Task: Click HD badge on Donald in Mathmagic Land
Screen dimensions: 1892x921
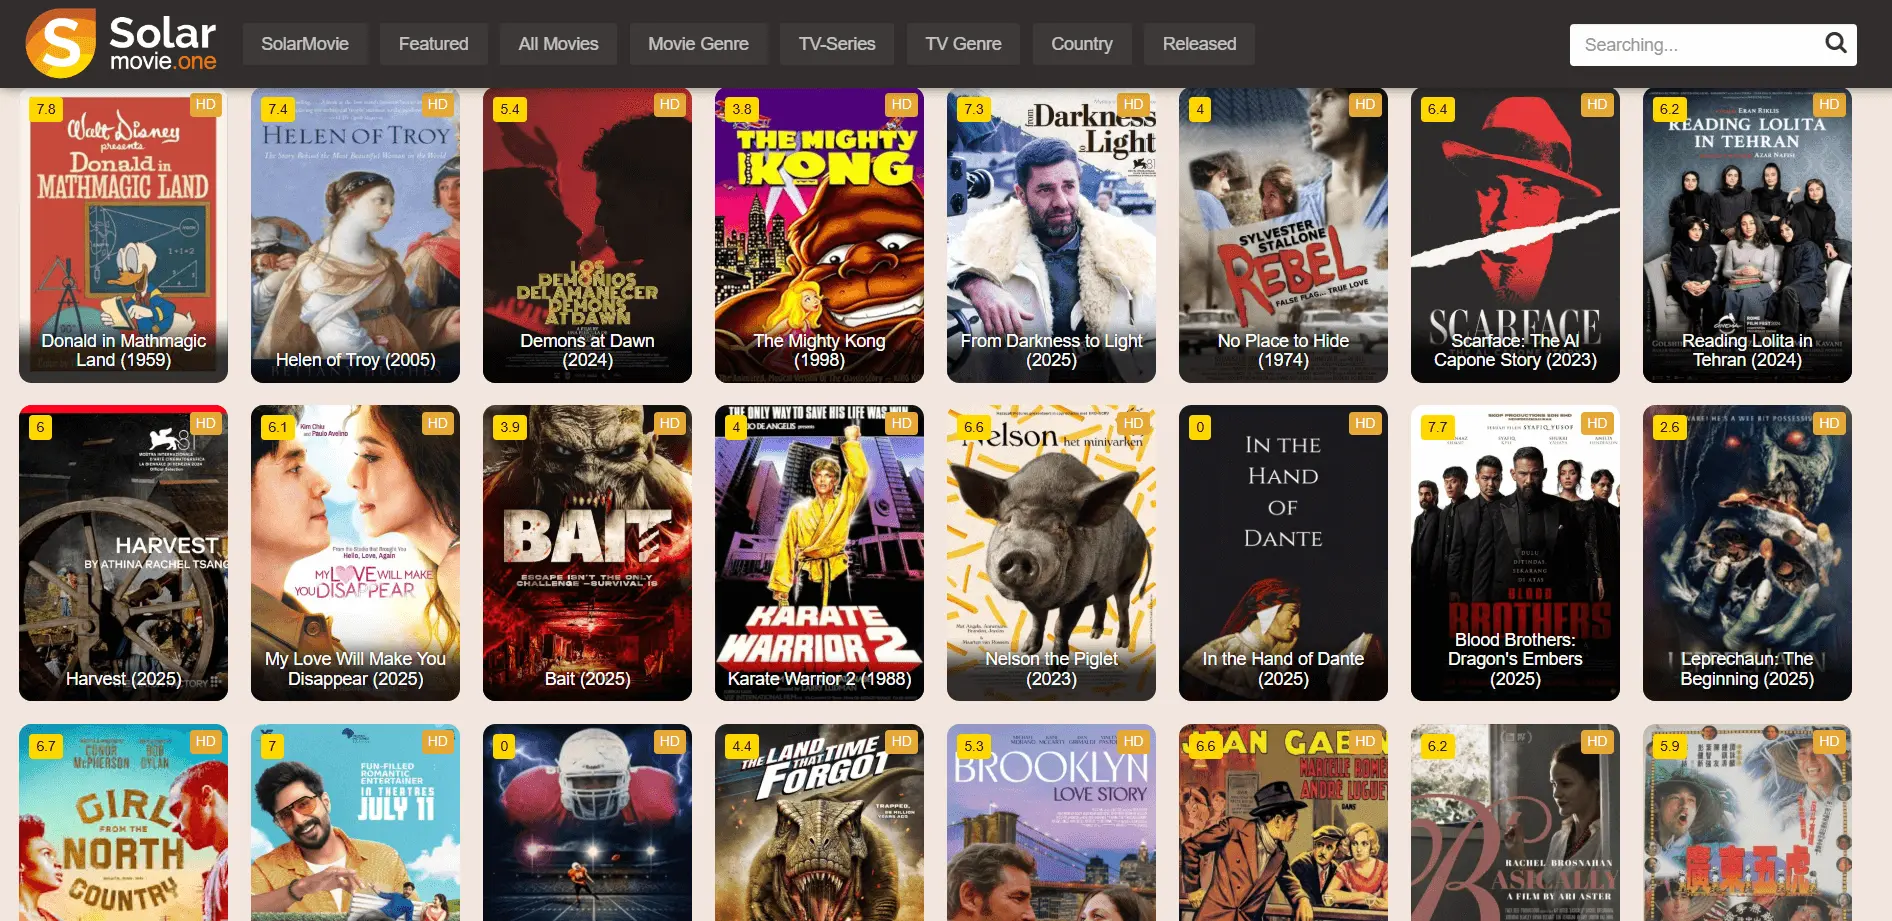Action: [205, 104]
